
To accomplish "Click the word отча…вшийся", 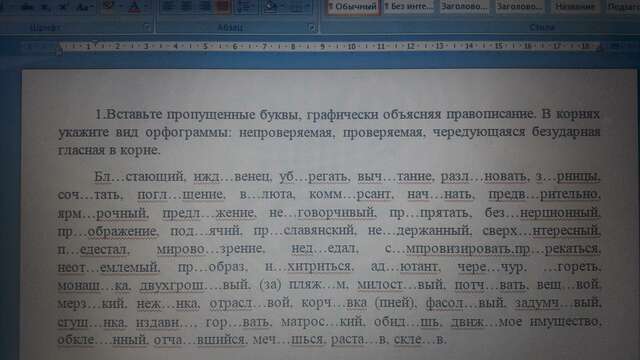I will [x=200, y=340].
